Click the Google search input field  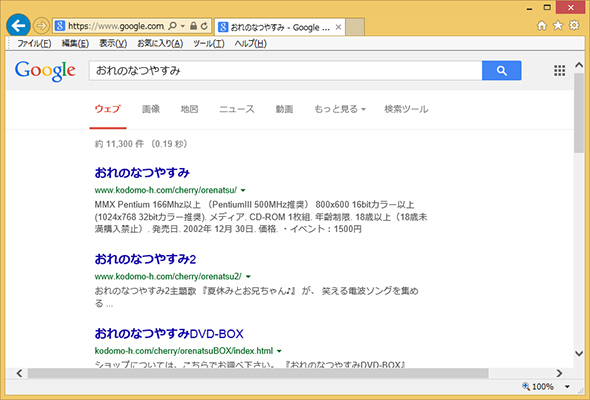pos(285,70)
